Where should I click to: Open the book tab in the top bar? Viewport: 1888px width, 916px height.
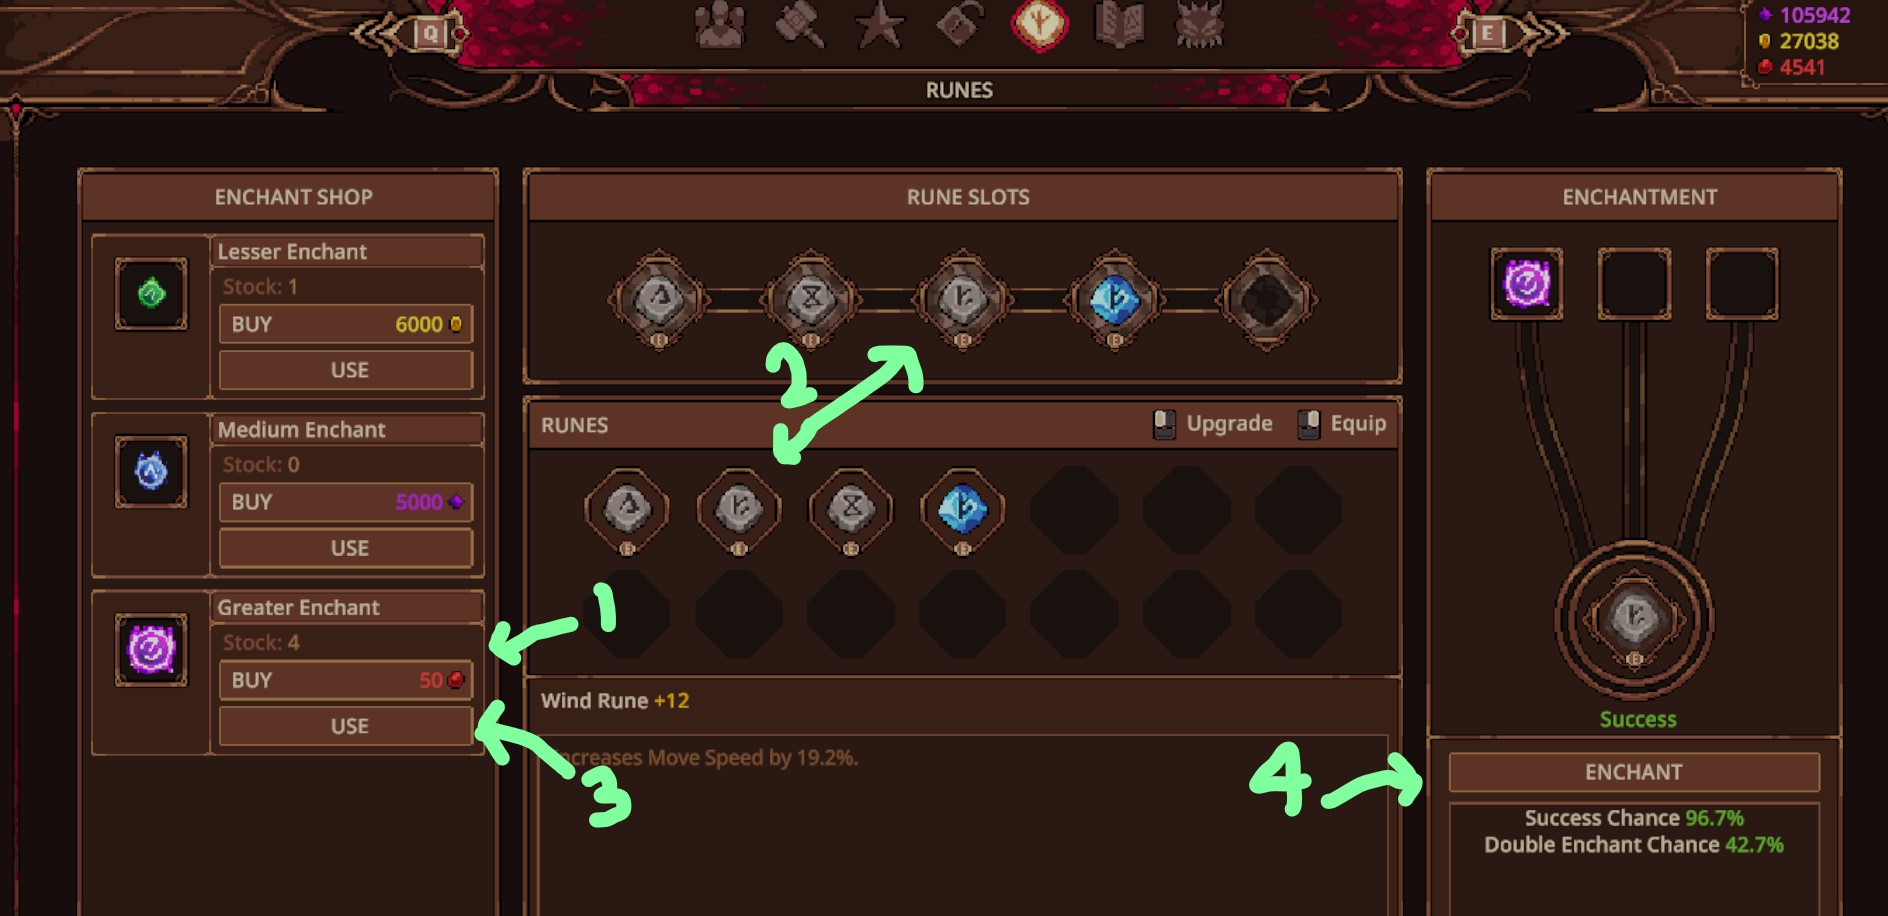[1119, 25]
